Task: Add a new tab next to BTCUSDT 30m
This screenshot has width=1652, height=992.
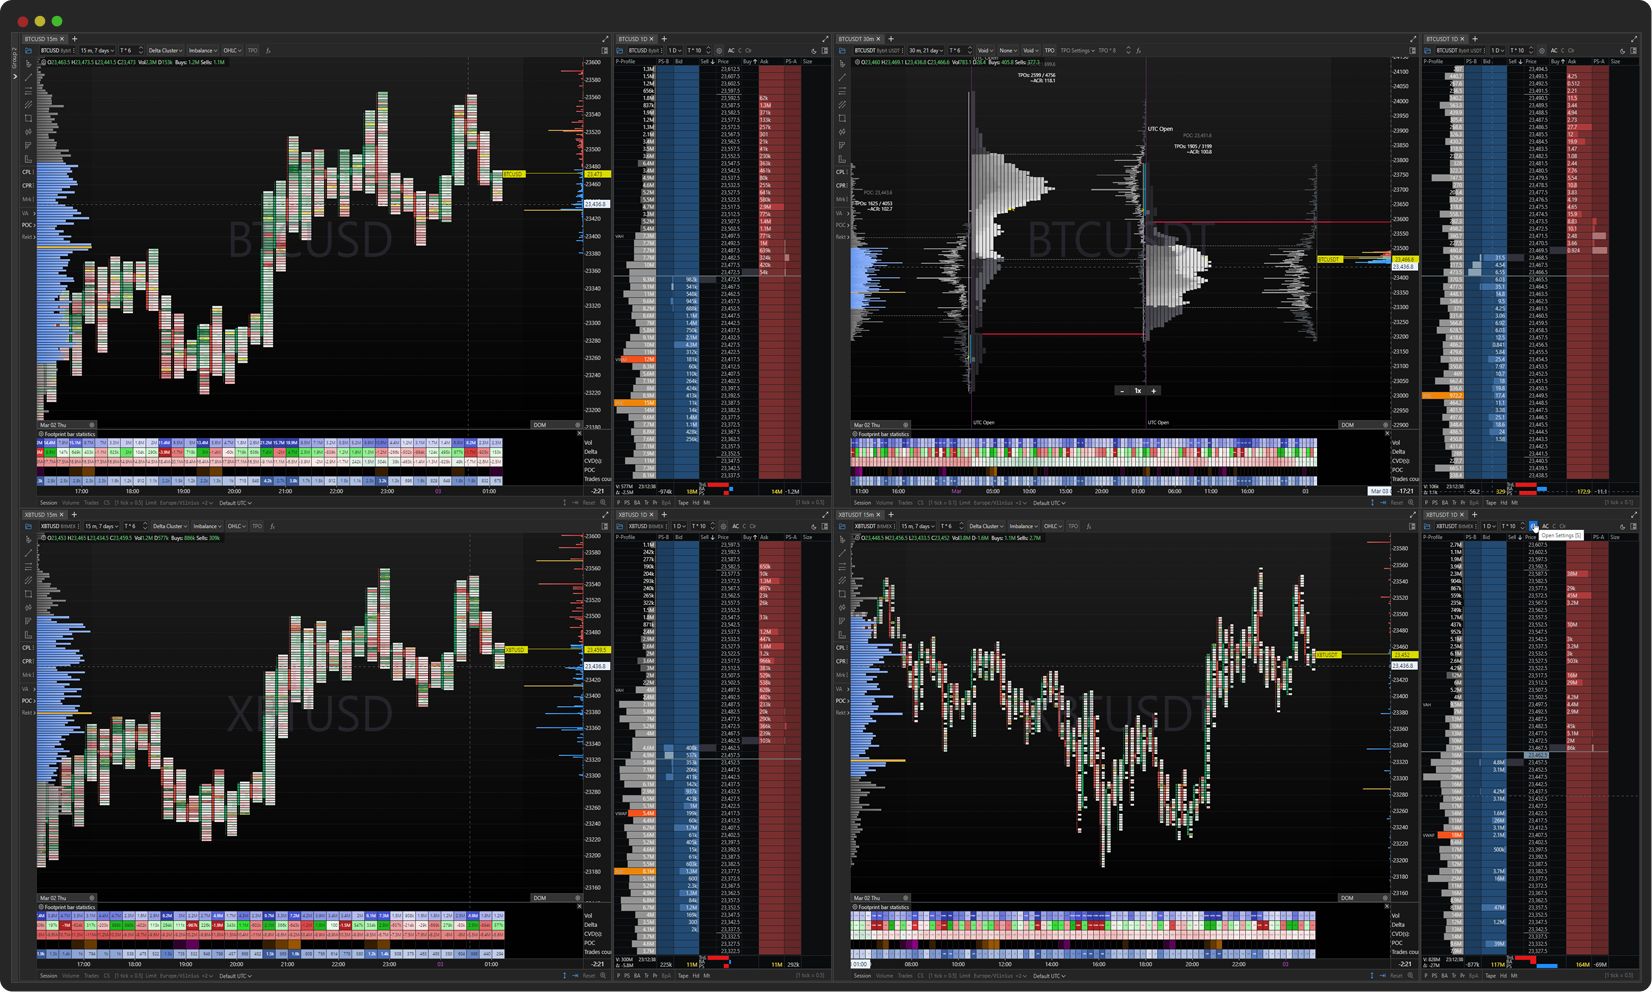Action: pos(891,39)
